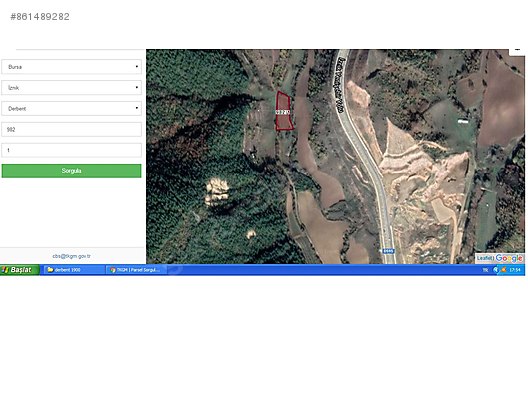Click the parcel number label inside red polygon

pos(283,112)
